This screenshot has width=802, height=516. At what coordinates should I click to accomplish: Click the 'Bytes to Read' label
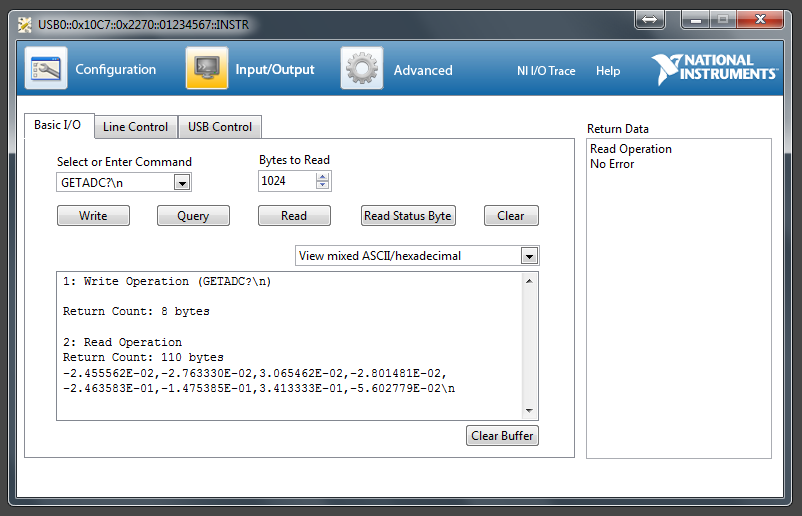click(x=294, y=160)
